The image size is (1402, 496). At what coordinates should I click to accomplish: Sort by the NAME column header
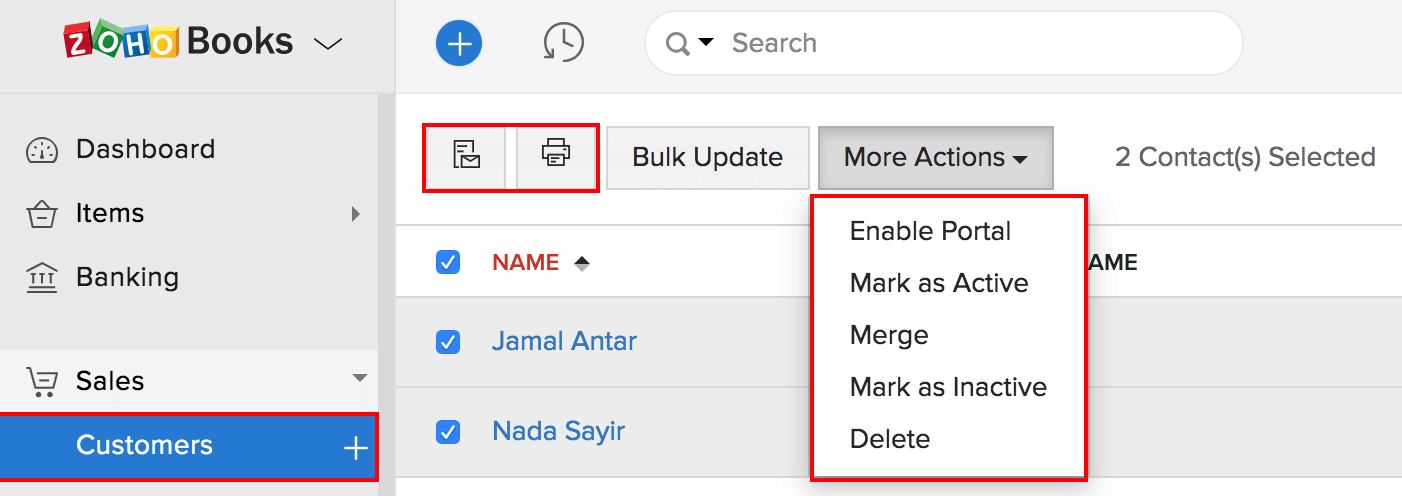(x=525, y=262)
